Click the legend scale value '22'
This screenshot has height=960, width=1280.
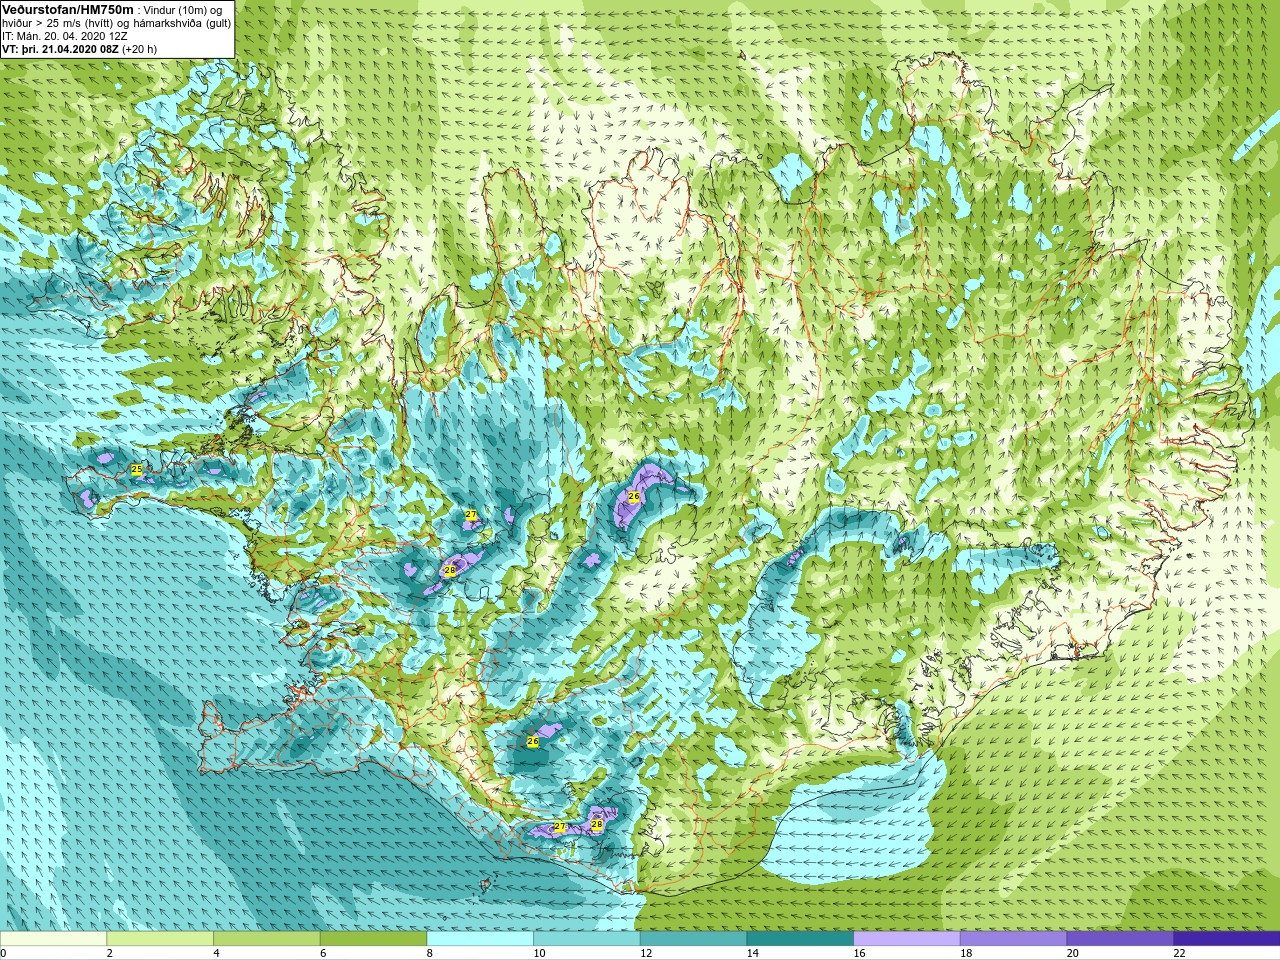1179,953
